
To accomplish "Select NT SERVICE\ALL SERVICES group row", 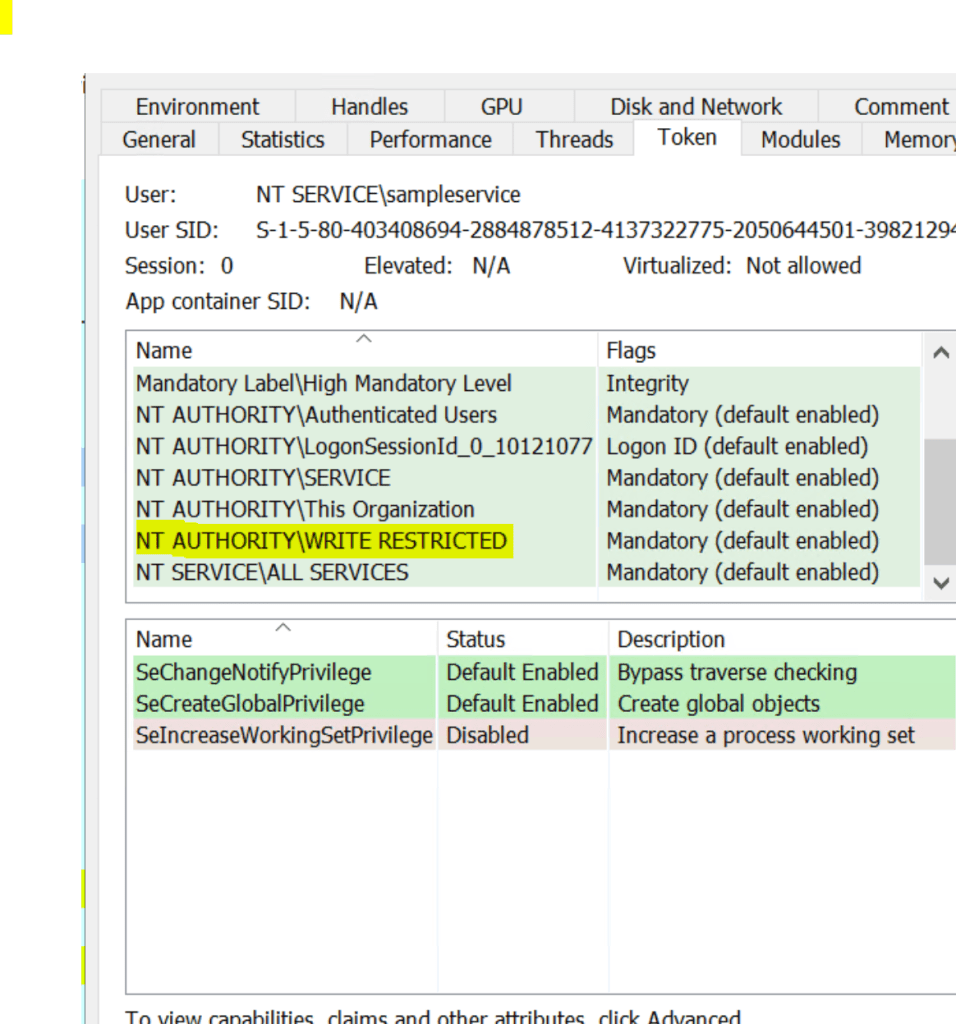I will (x=272, y=573).
